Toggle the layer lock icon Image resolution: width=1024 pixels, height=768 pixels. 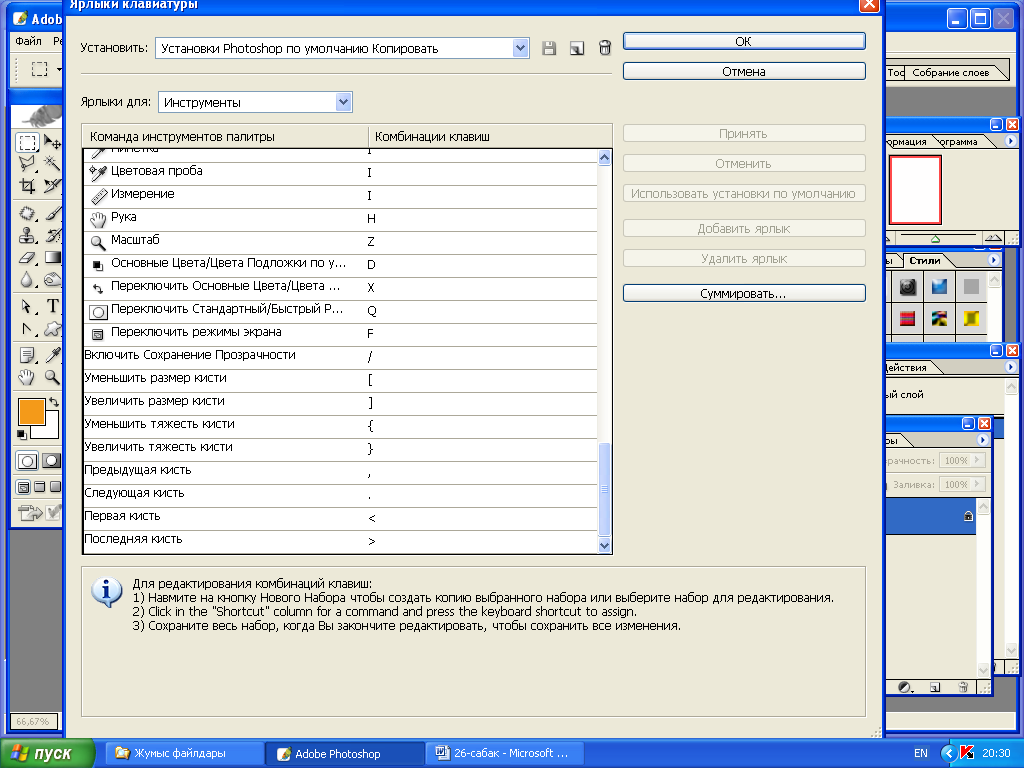click(968, 516)
